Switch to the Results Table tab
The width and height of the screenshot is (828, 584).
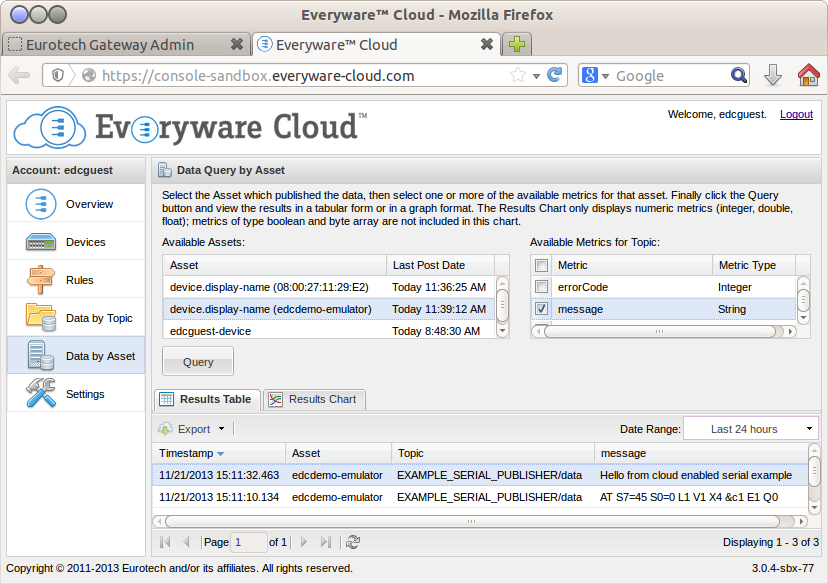pos(208,399)
